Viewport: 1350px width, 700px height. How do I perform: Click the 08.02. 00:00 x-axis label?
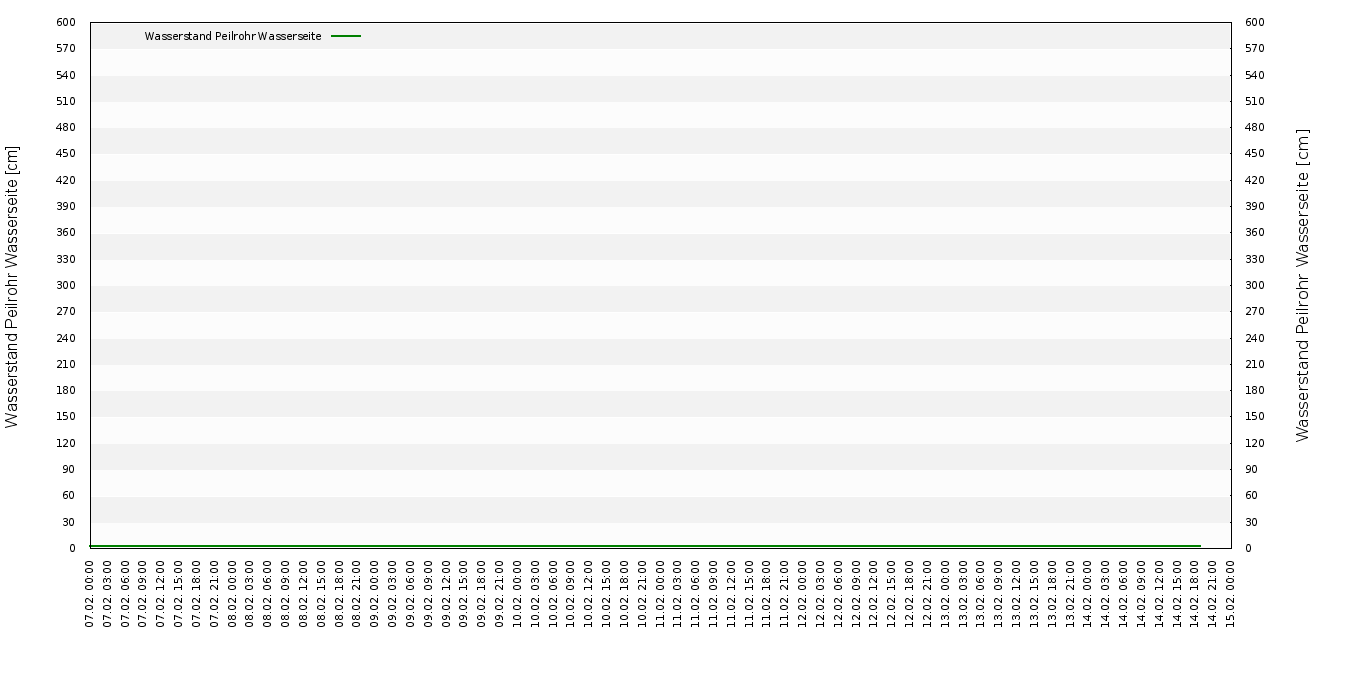point(232,594)
